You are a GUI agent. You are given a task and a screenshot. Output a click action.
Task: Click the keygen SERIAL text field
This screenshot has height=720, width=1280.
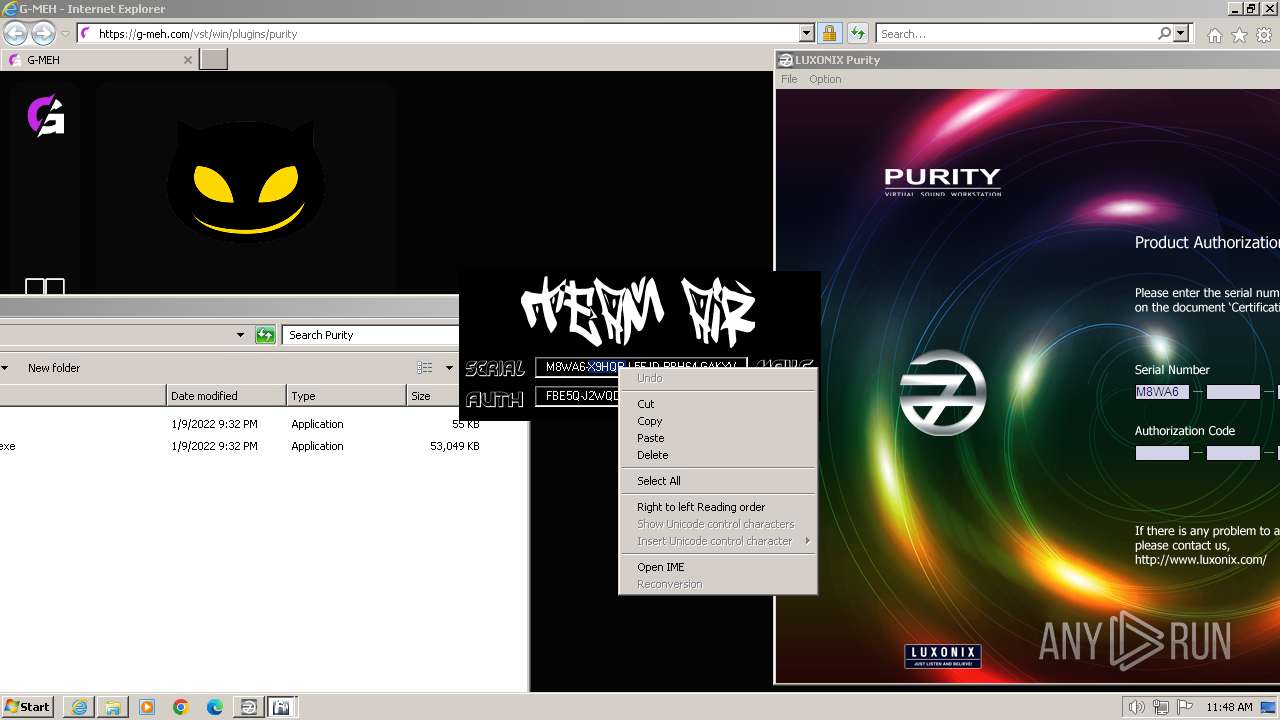[641, 367]
